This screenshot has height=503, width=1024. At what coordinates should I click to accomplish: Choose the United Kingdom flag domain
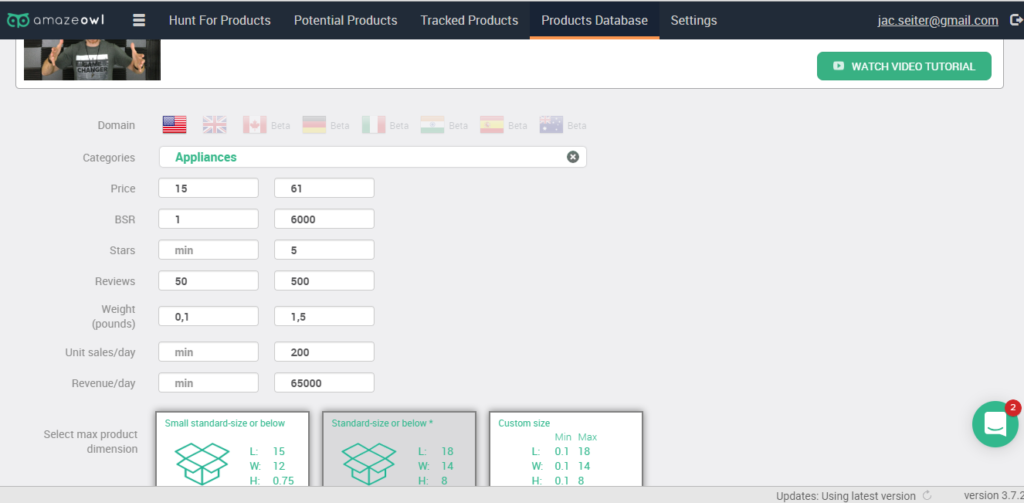tap(214, 125)
